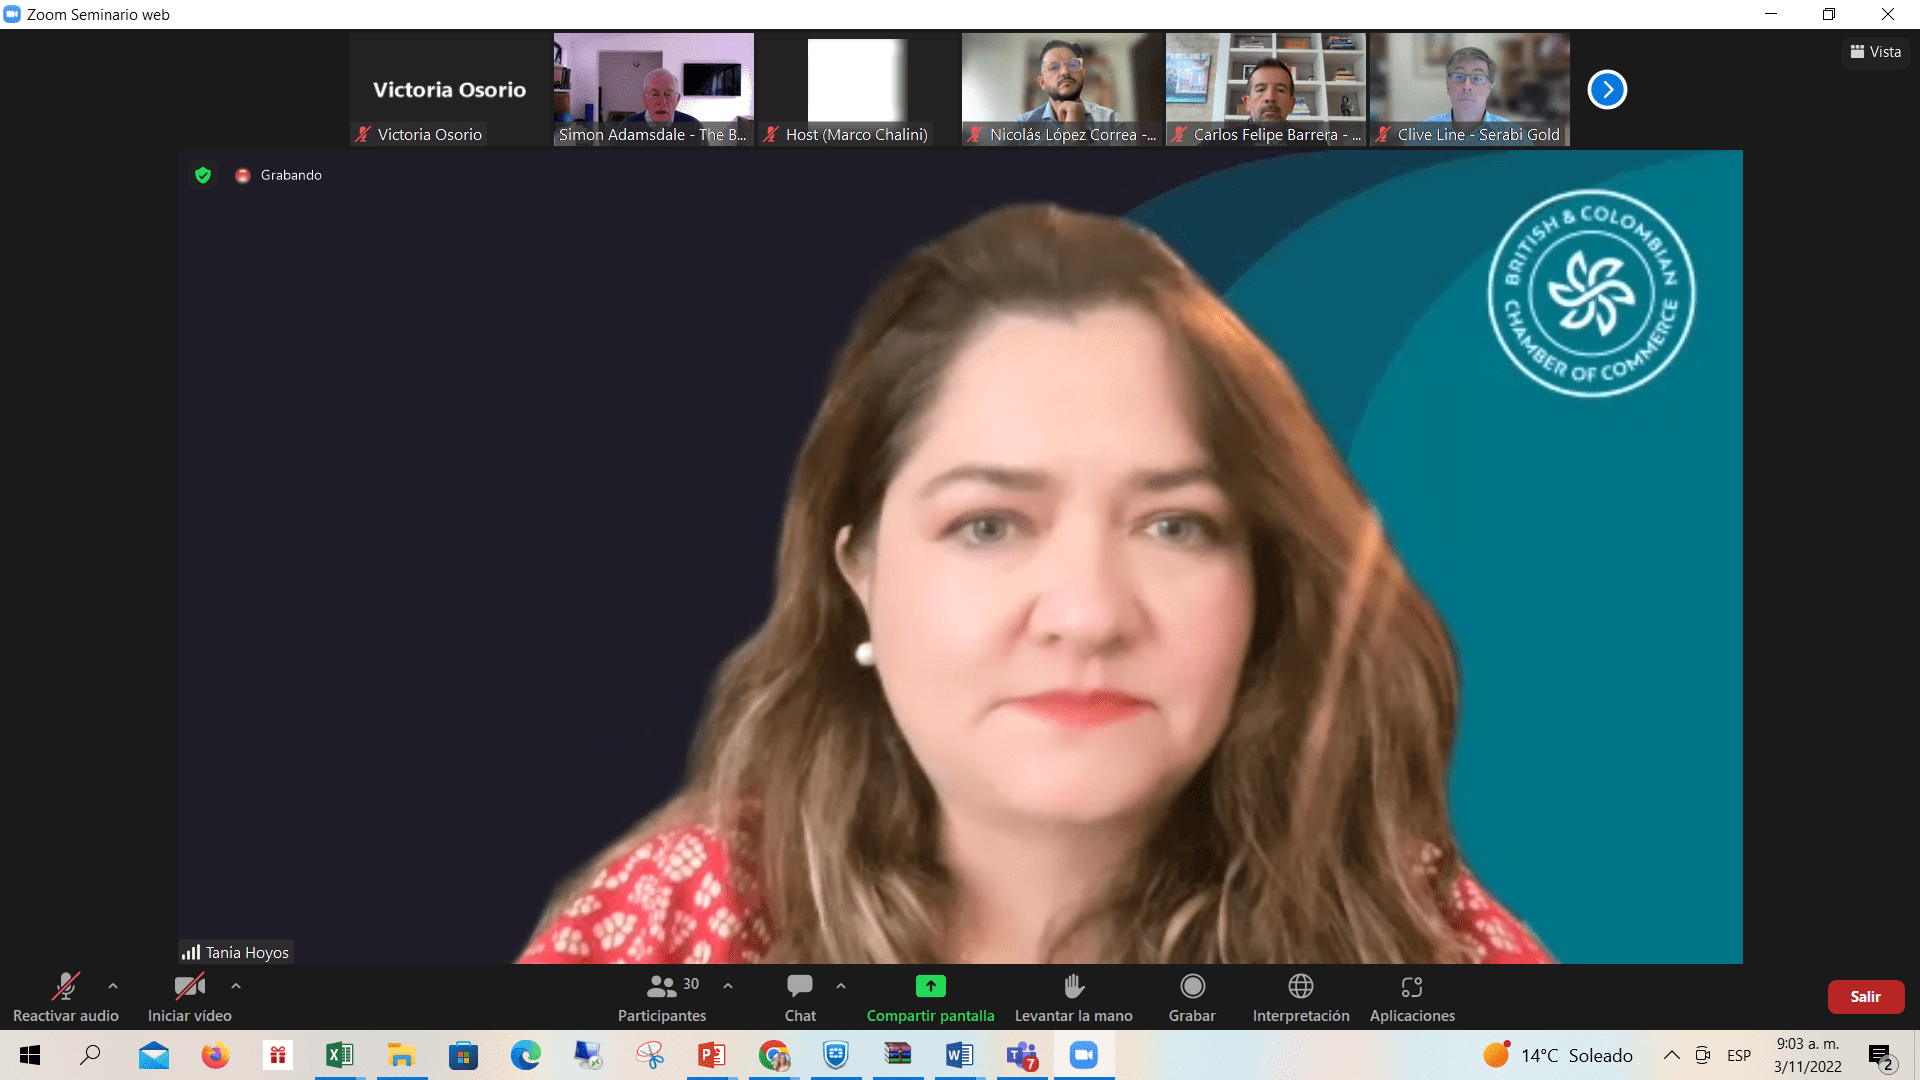The width and height of the screenshot is (1920, 1080).
Task: Expand the caret next to Chat
Action: tap(841, 986)
